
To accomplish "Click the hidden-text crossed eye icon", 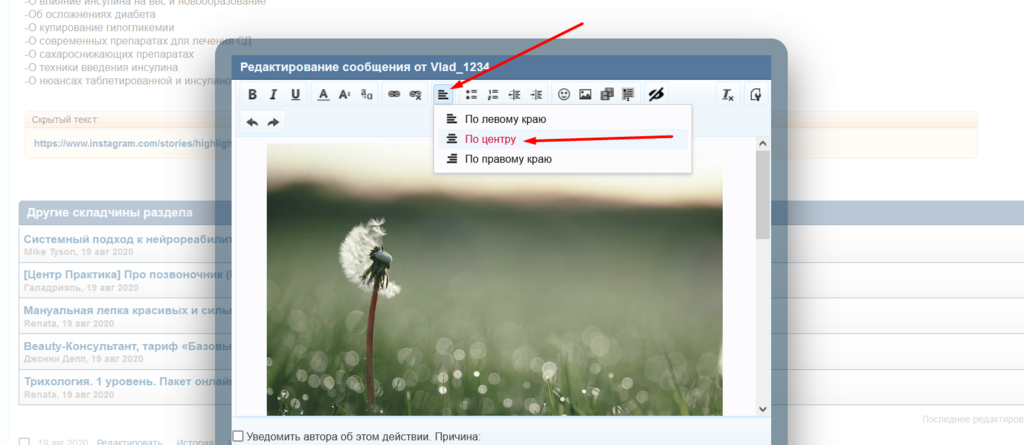I will [x=657, y=95].
